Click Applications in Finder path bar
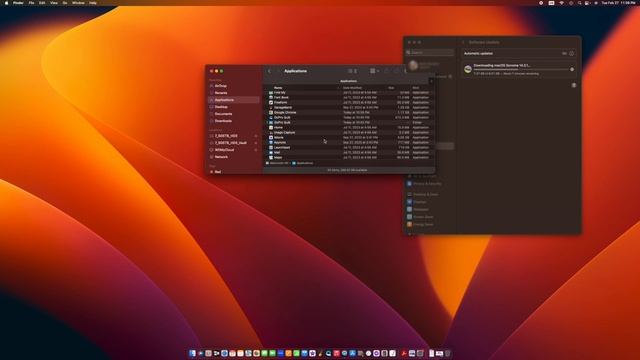640x360 pixels. coord(303,163)
